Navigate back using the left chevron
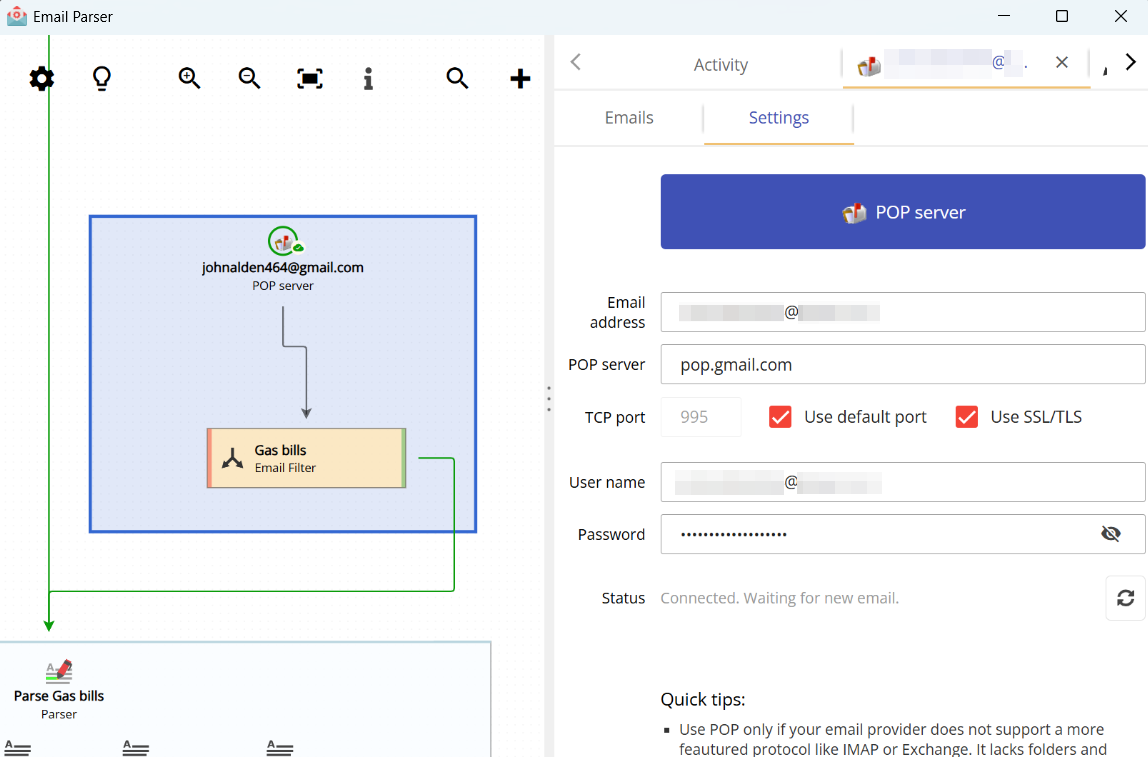The width and height of the screenshot is (1148, 757). 575,61
